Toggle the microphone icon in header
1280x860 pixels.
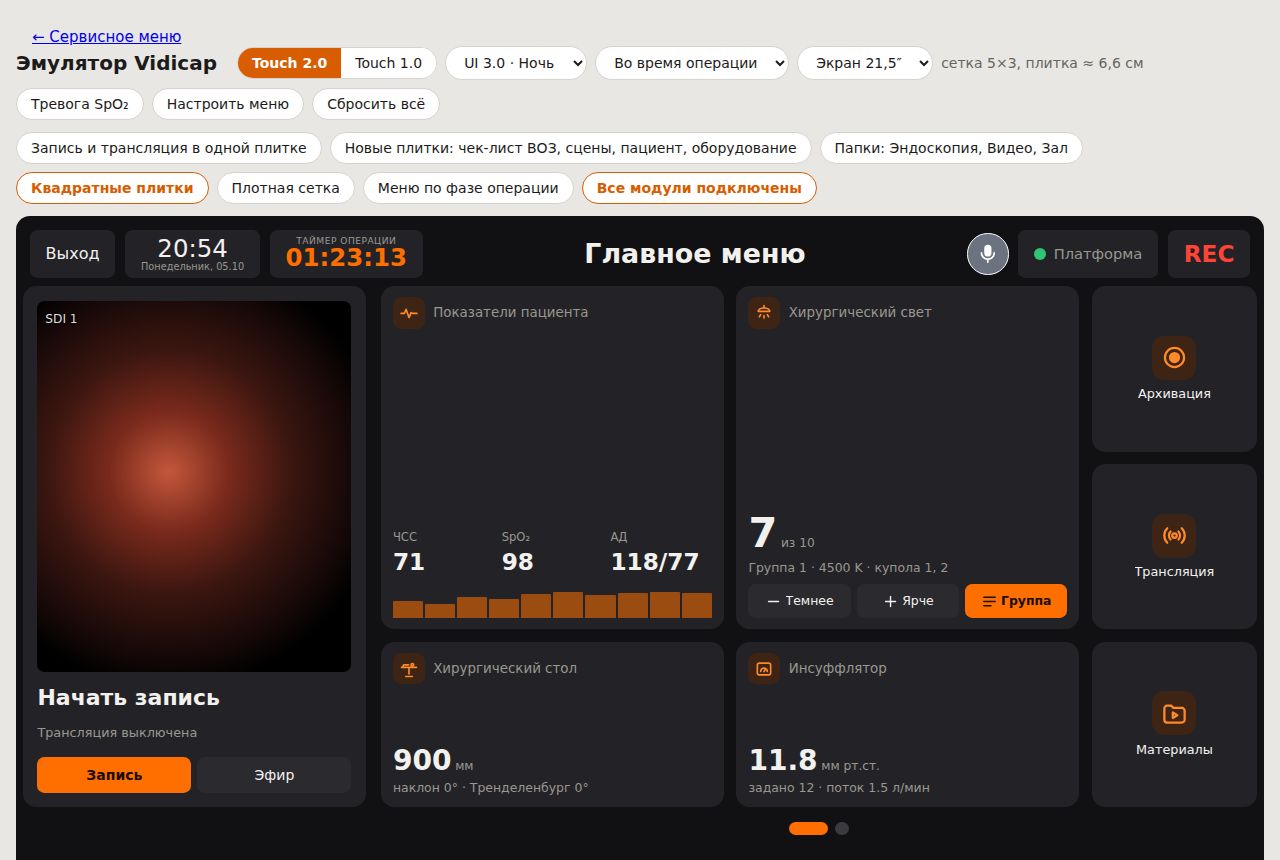(987, 254)
